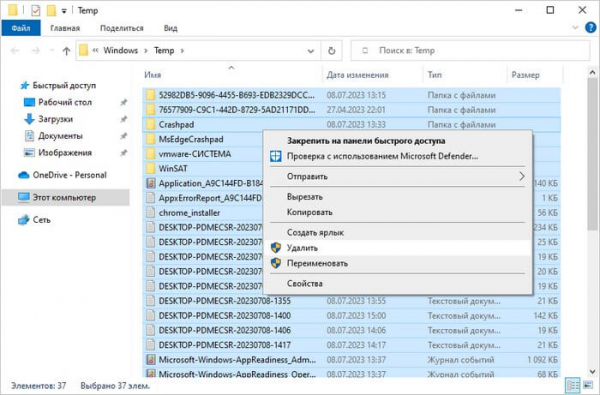Select folder 52982DB5-9096-4455-B693-EDB2329DCC
Viewport: 600px width, 395px height.
236,95
